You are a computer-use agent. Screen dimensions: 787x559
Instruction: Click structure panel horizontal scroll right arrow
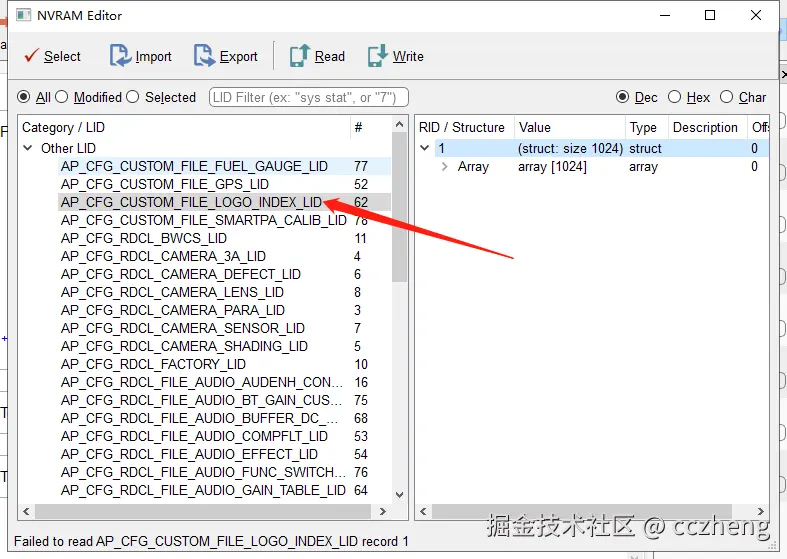pos(761,512)
